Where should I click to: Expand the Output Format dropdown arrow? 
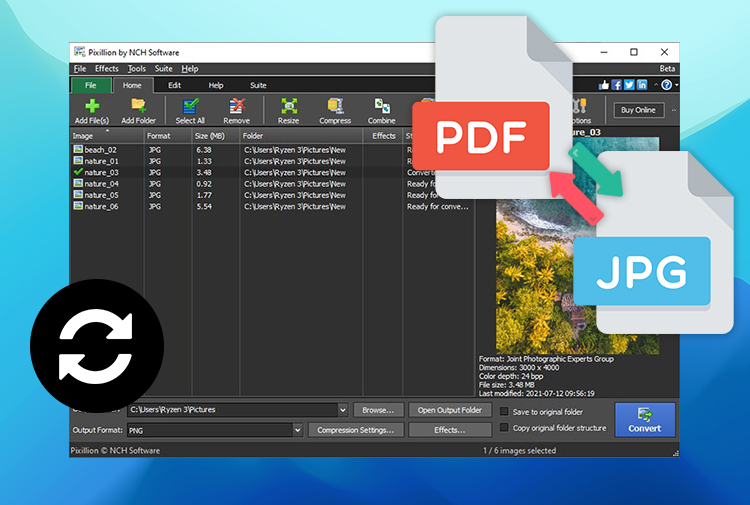tap(298, 430)
